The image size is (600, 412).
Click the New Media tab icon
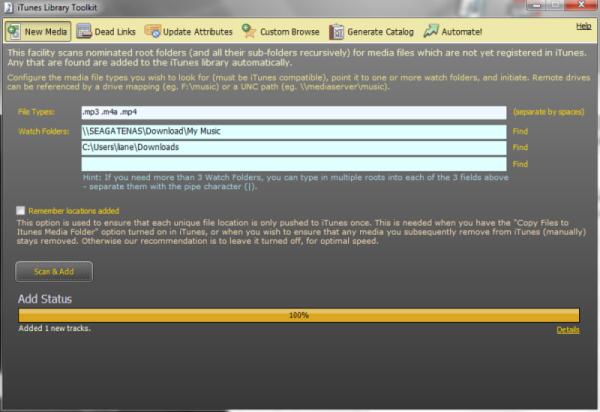coord(14,32)
